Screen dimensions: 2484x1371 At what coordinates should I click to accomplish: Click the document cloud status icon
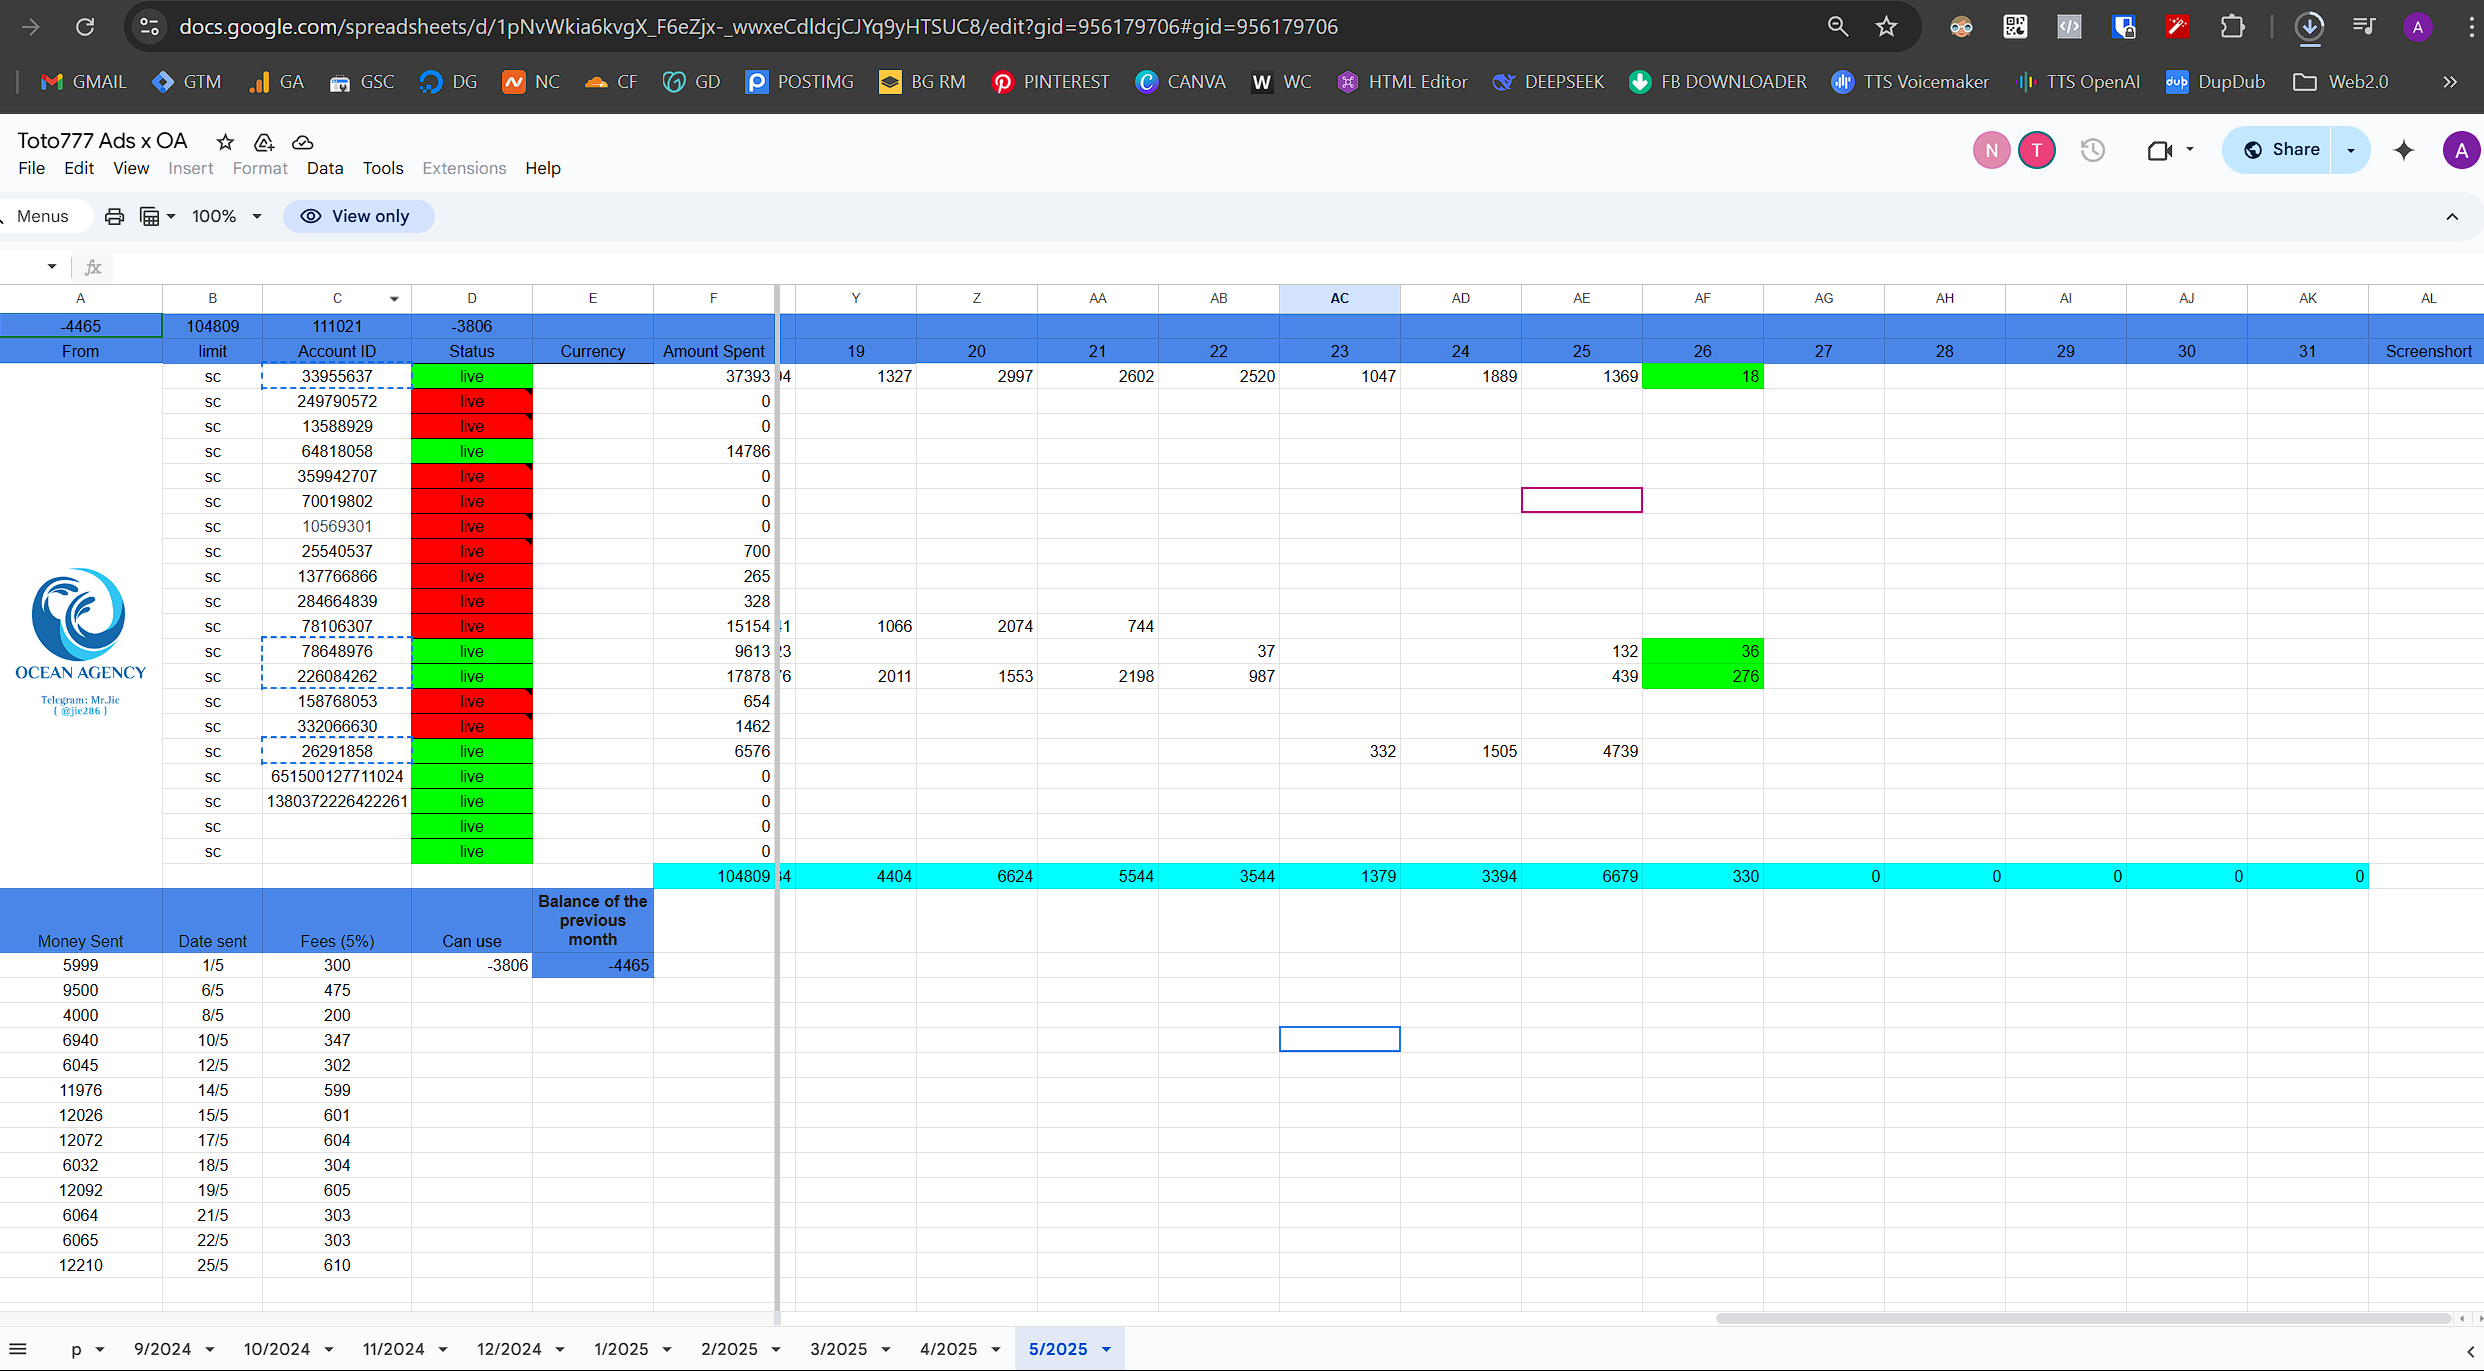tap(302, 142)
